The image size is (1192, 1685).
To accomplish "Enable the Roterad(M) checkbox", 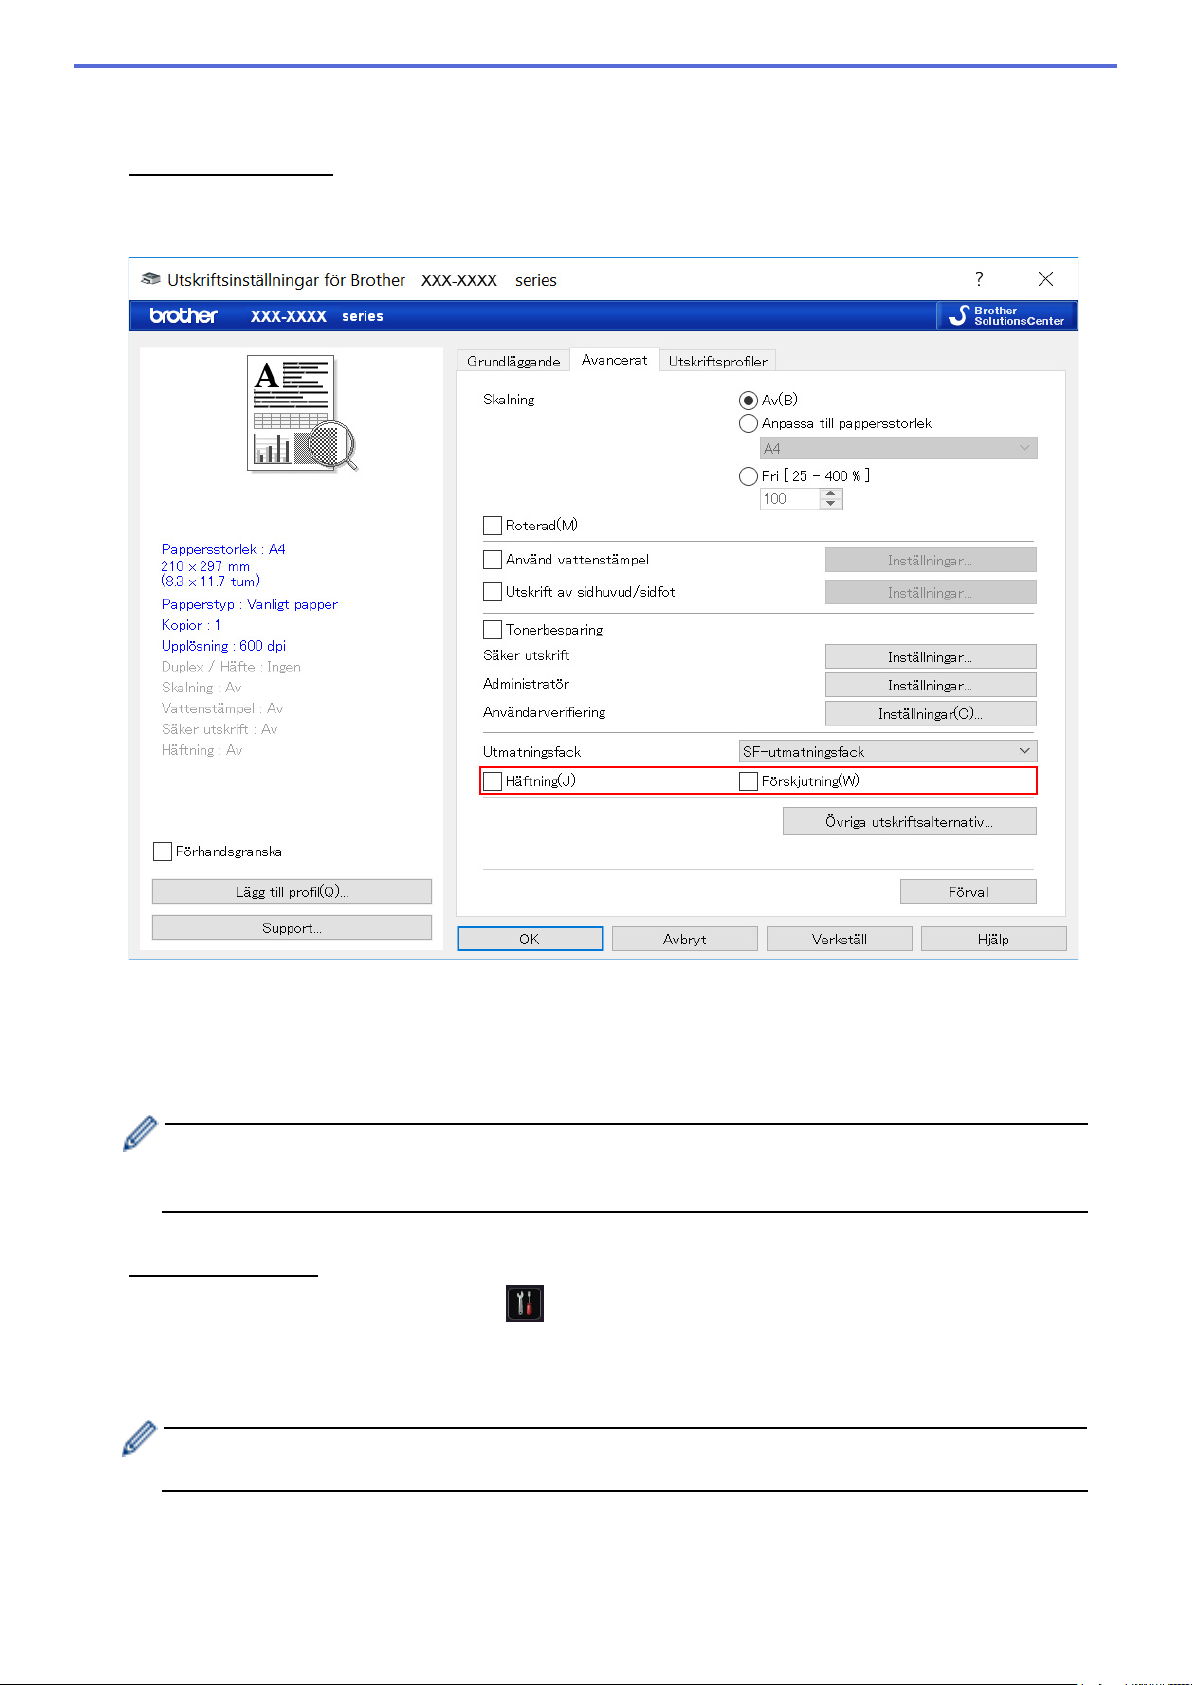I will pos(492,525).
